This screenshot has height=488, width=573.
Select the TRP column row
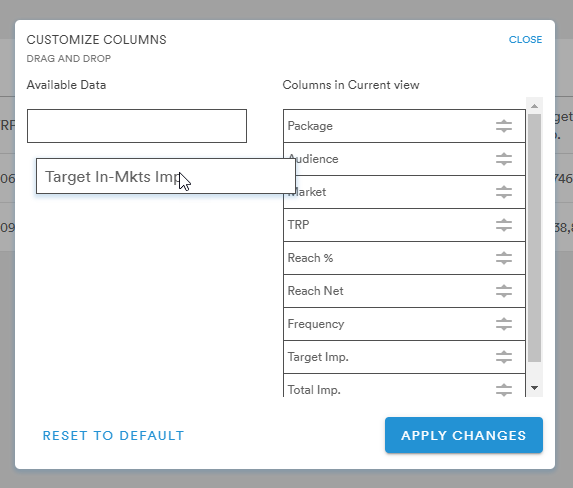click(404, 225)
